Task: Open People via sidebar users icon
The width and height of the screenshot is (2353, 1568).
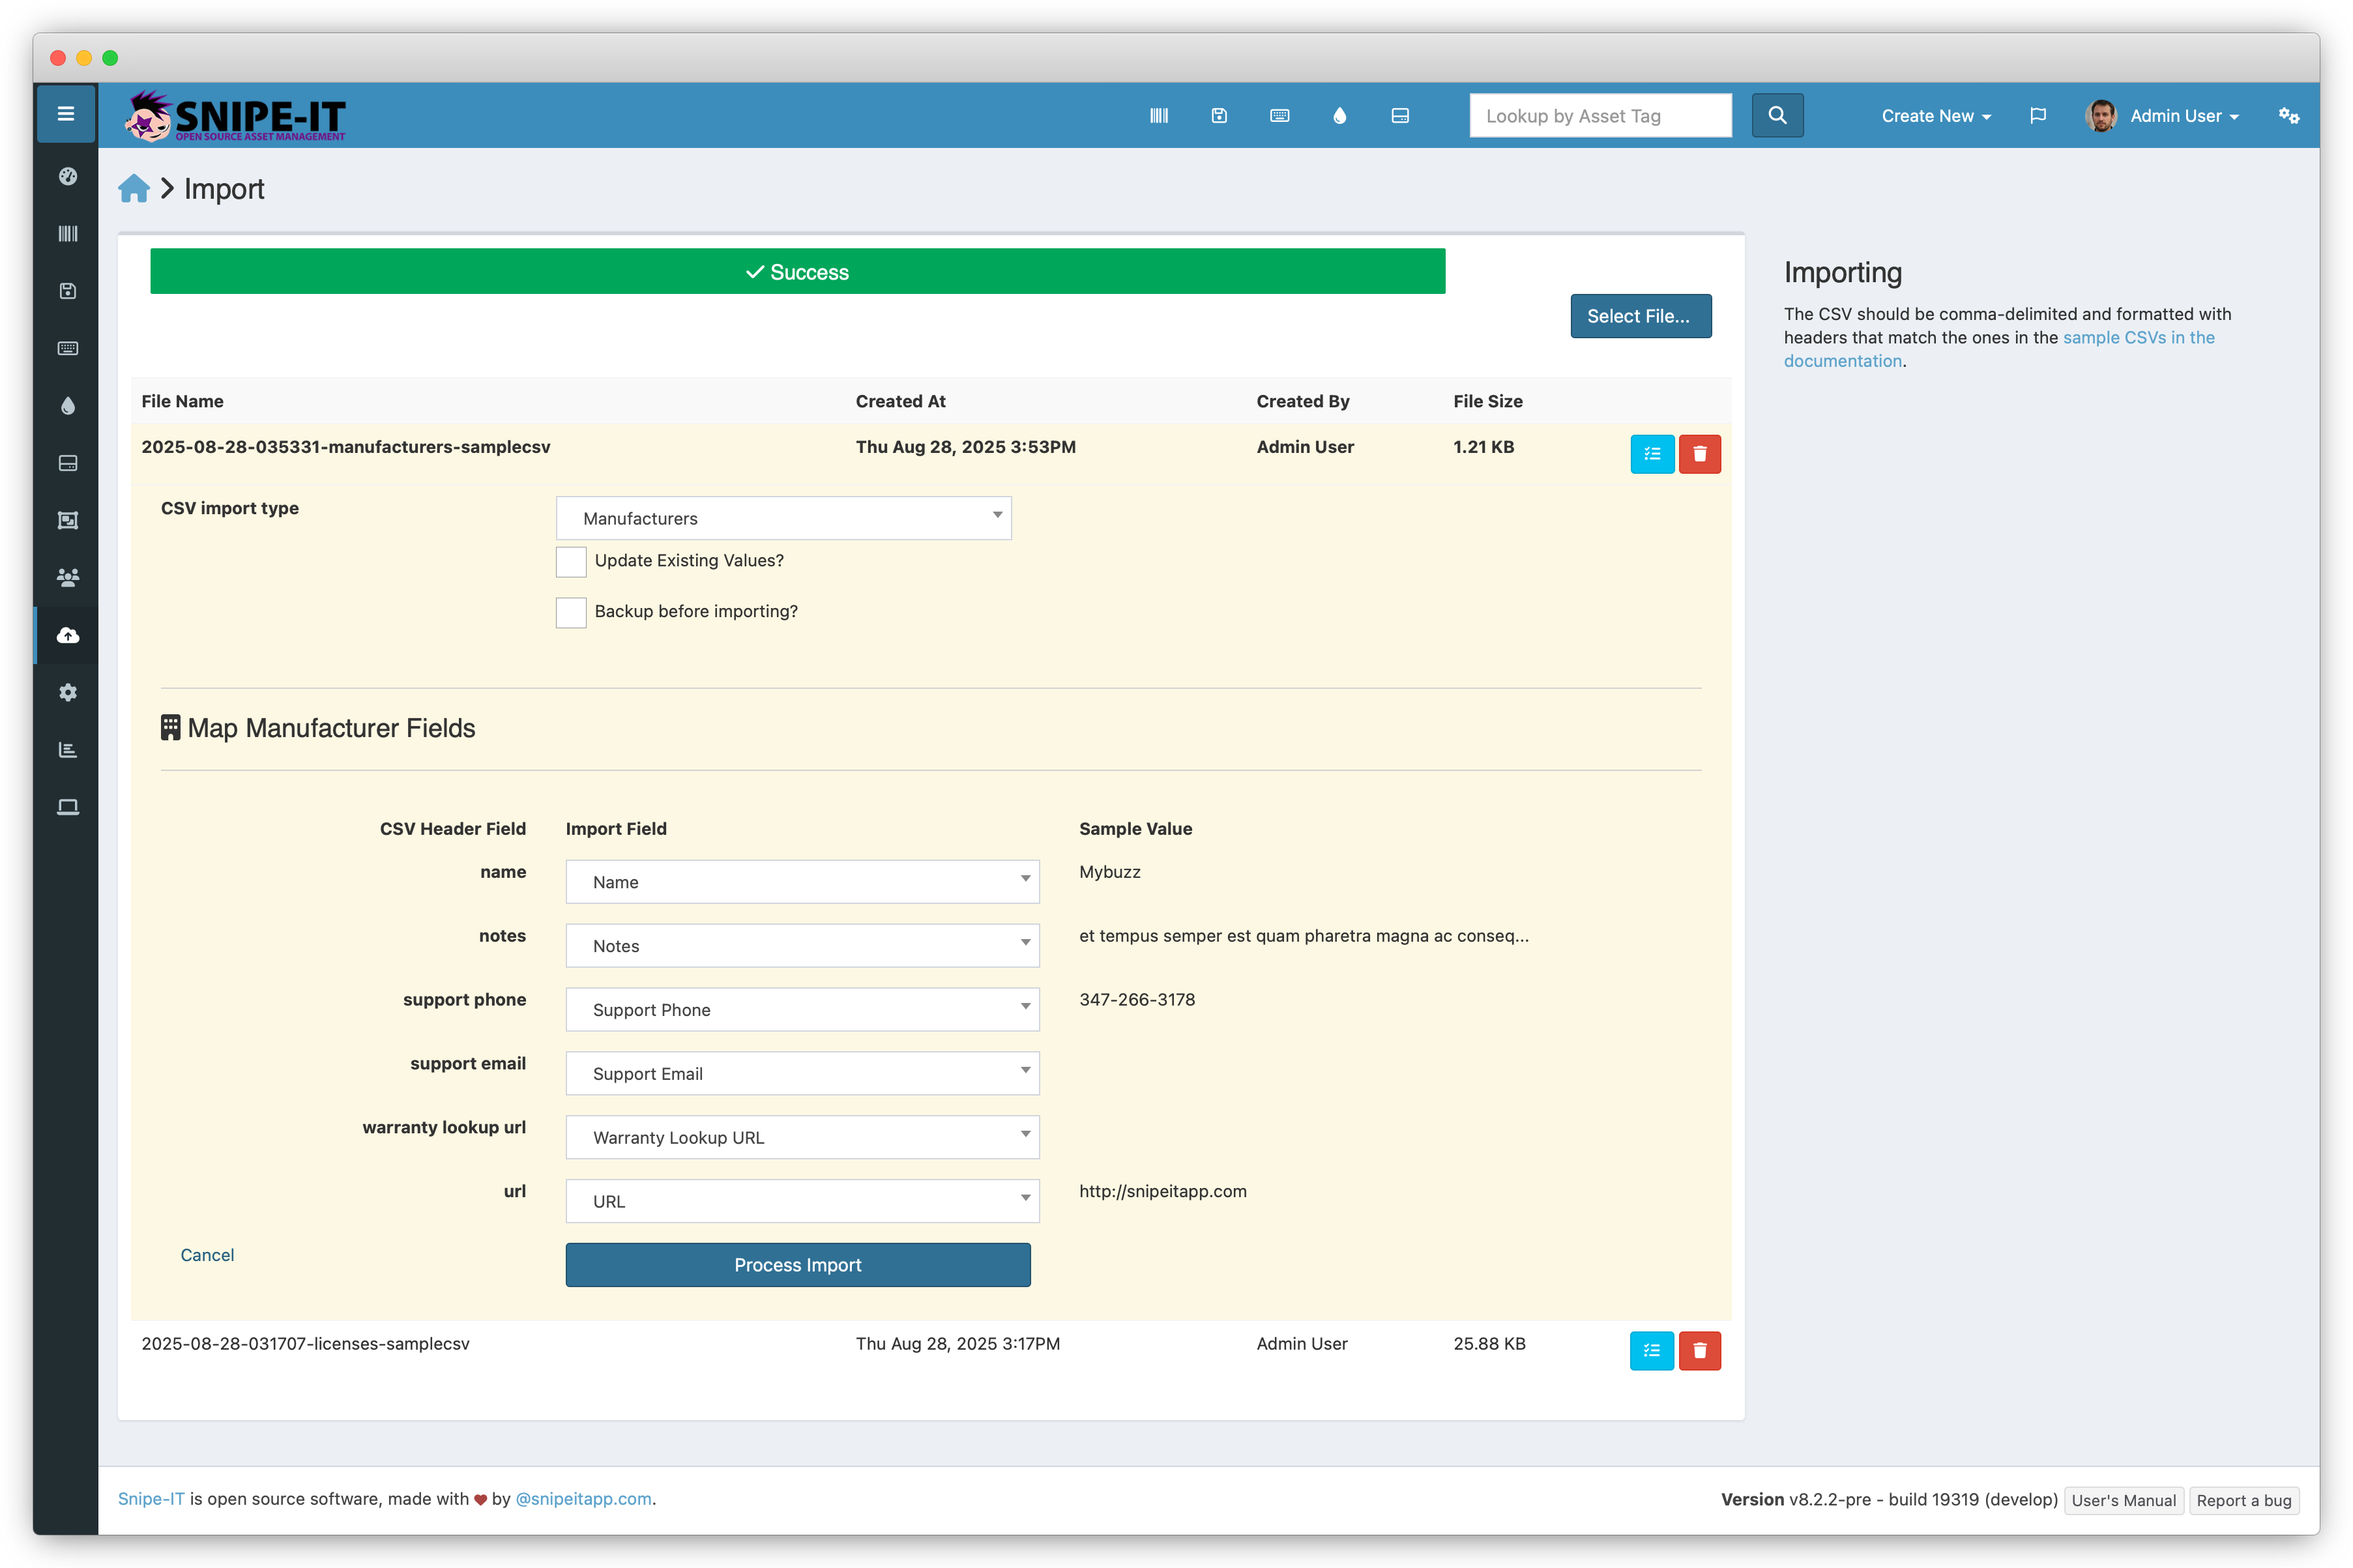Action: pyautogui.click(x=68, y=578)
